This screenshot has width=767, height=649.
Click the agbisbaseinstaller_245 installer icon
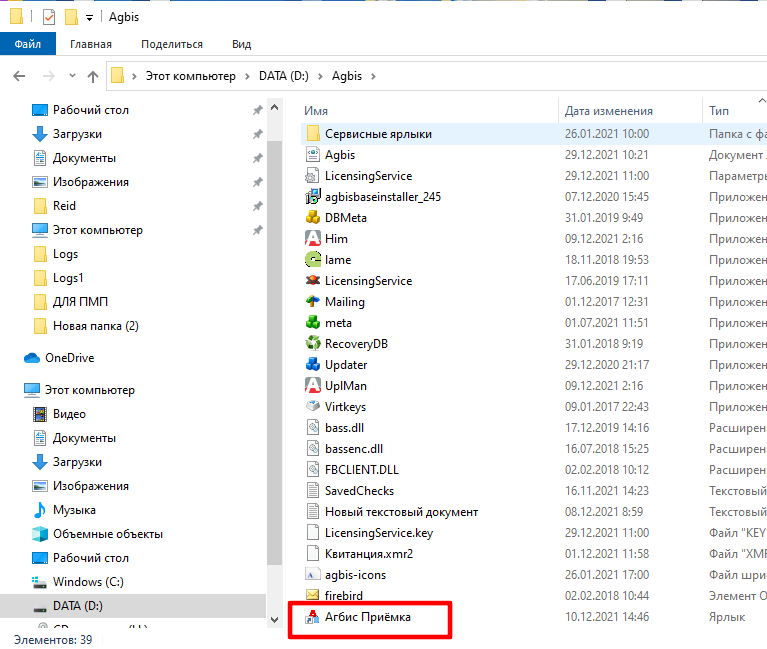(x=313, y=197)
